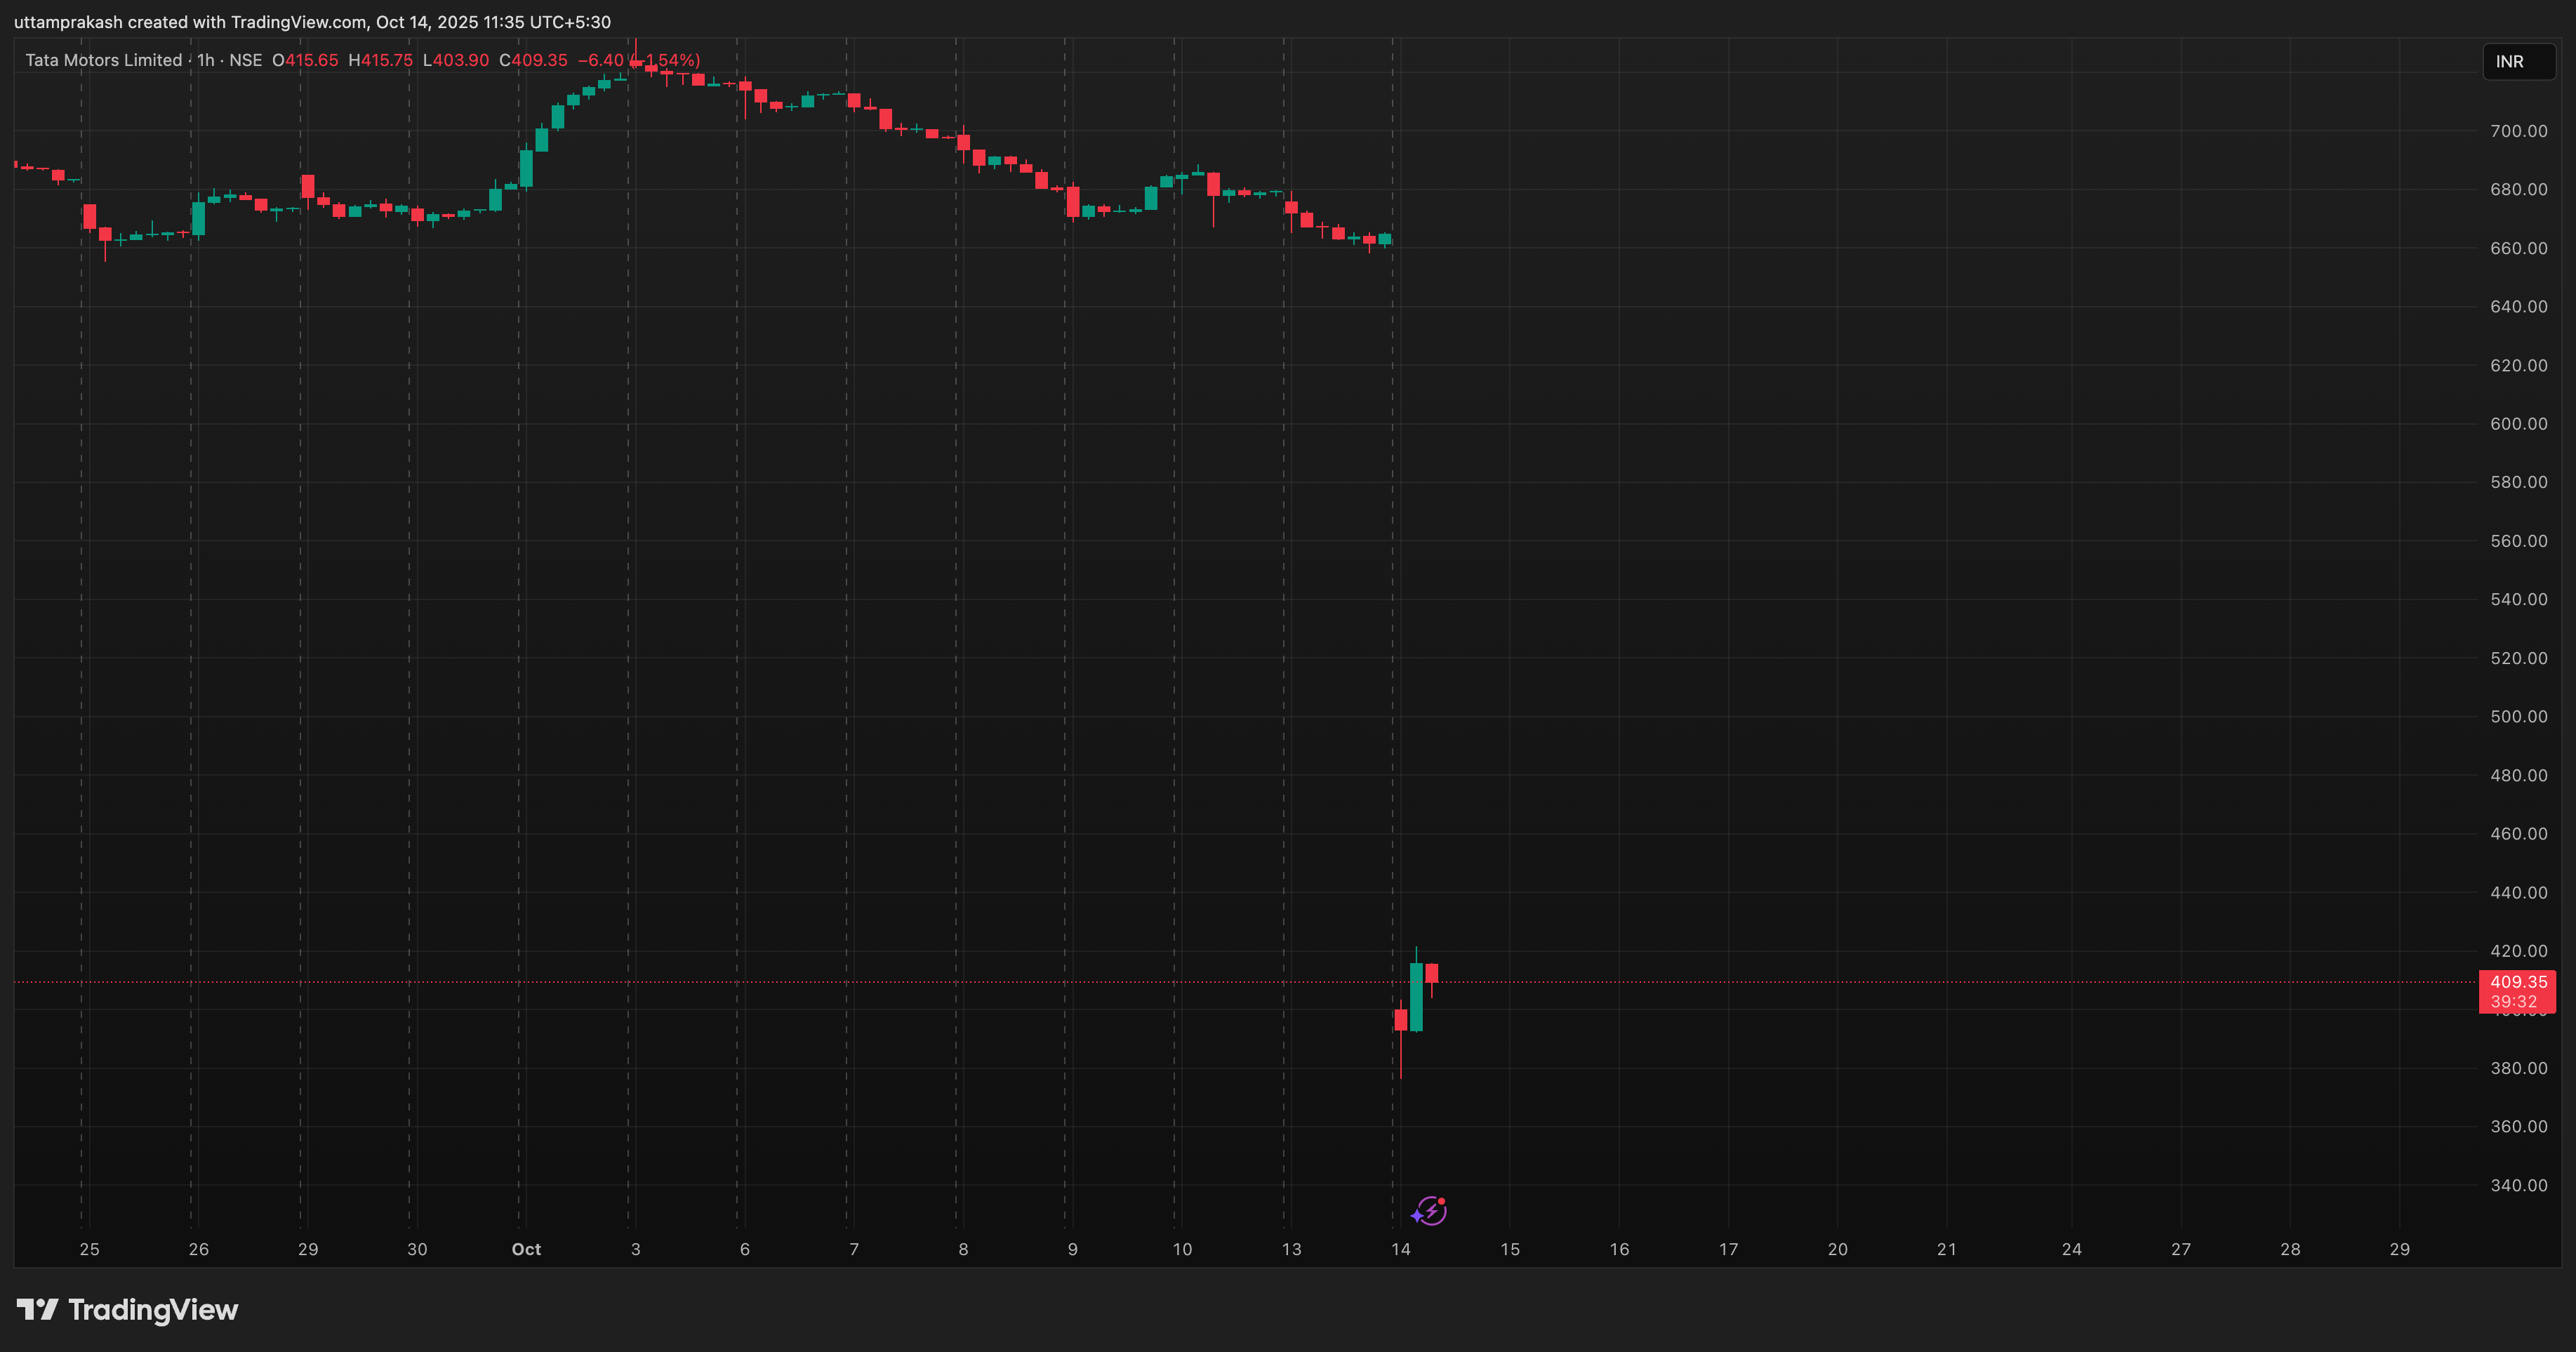
Task: Click the Tata Motors Limited symbol title
Action: (x=103, y=60)
